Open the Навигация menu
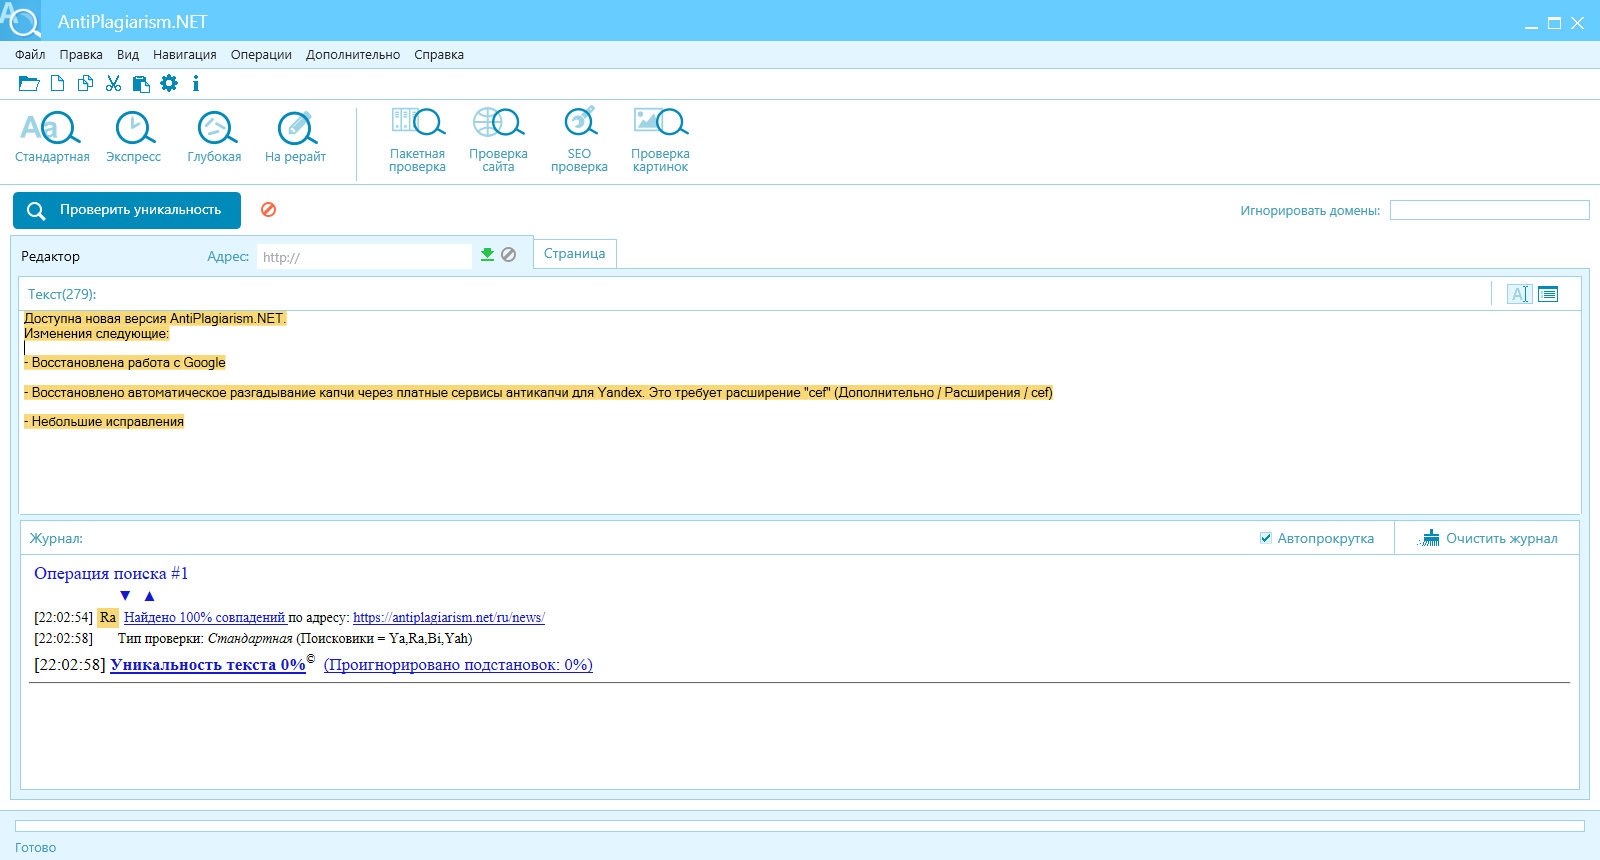This screenshot has height=860, width=1600. point(185,55)
